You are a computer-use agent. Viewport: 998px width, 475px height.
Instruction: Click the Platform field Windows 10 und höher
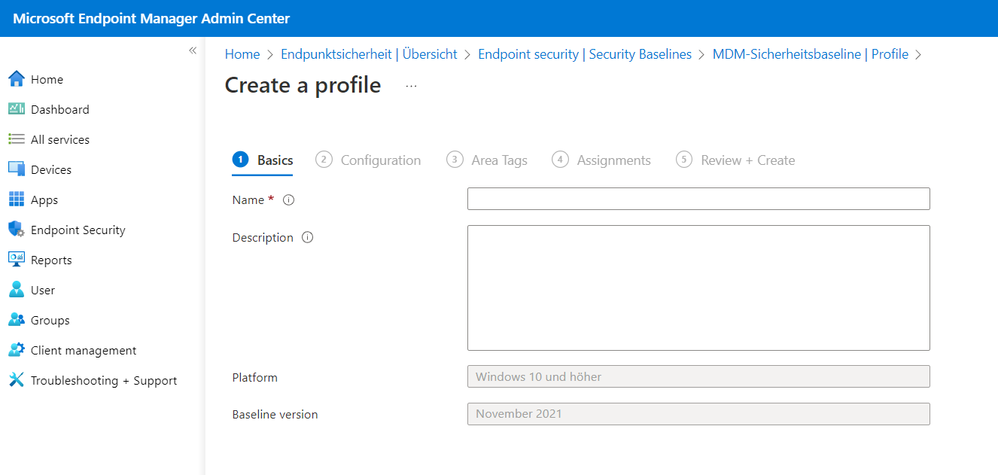coord(698,376)
